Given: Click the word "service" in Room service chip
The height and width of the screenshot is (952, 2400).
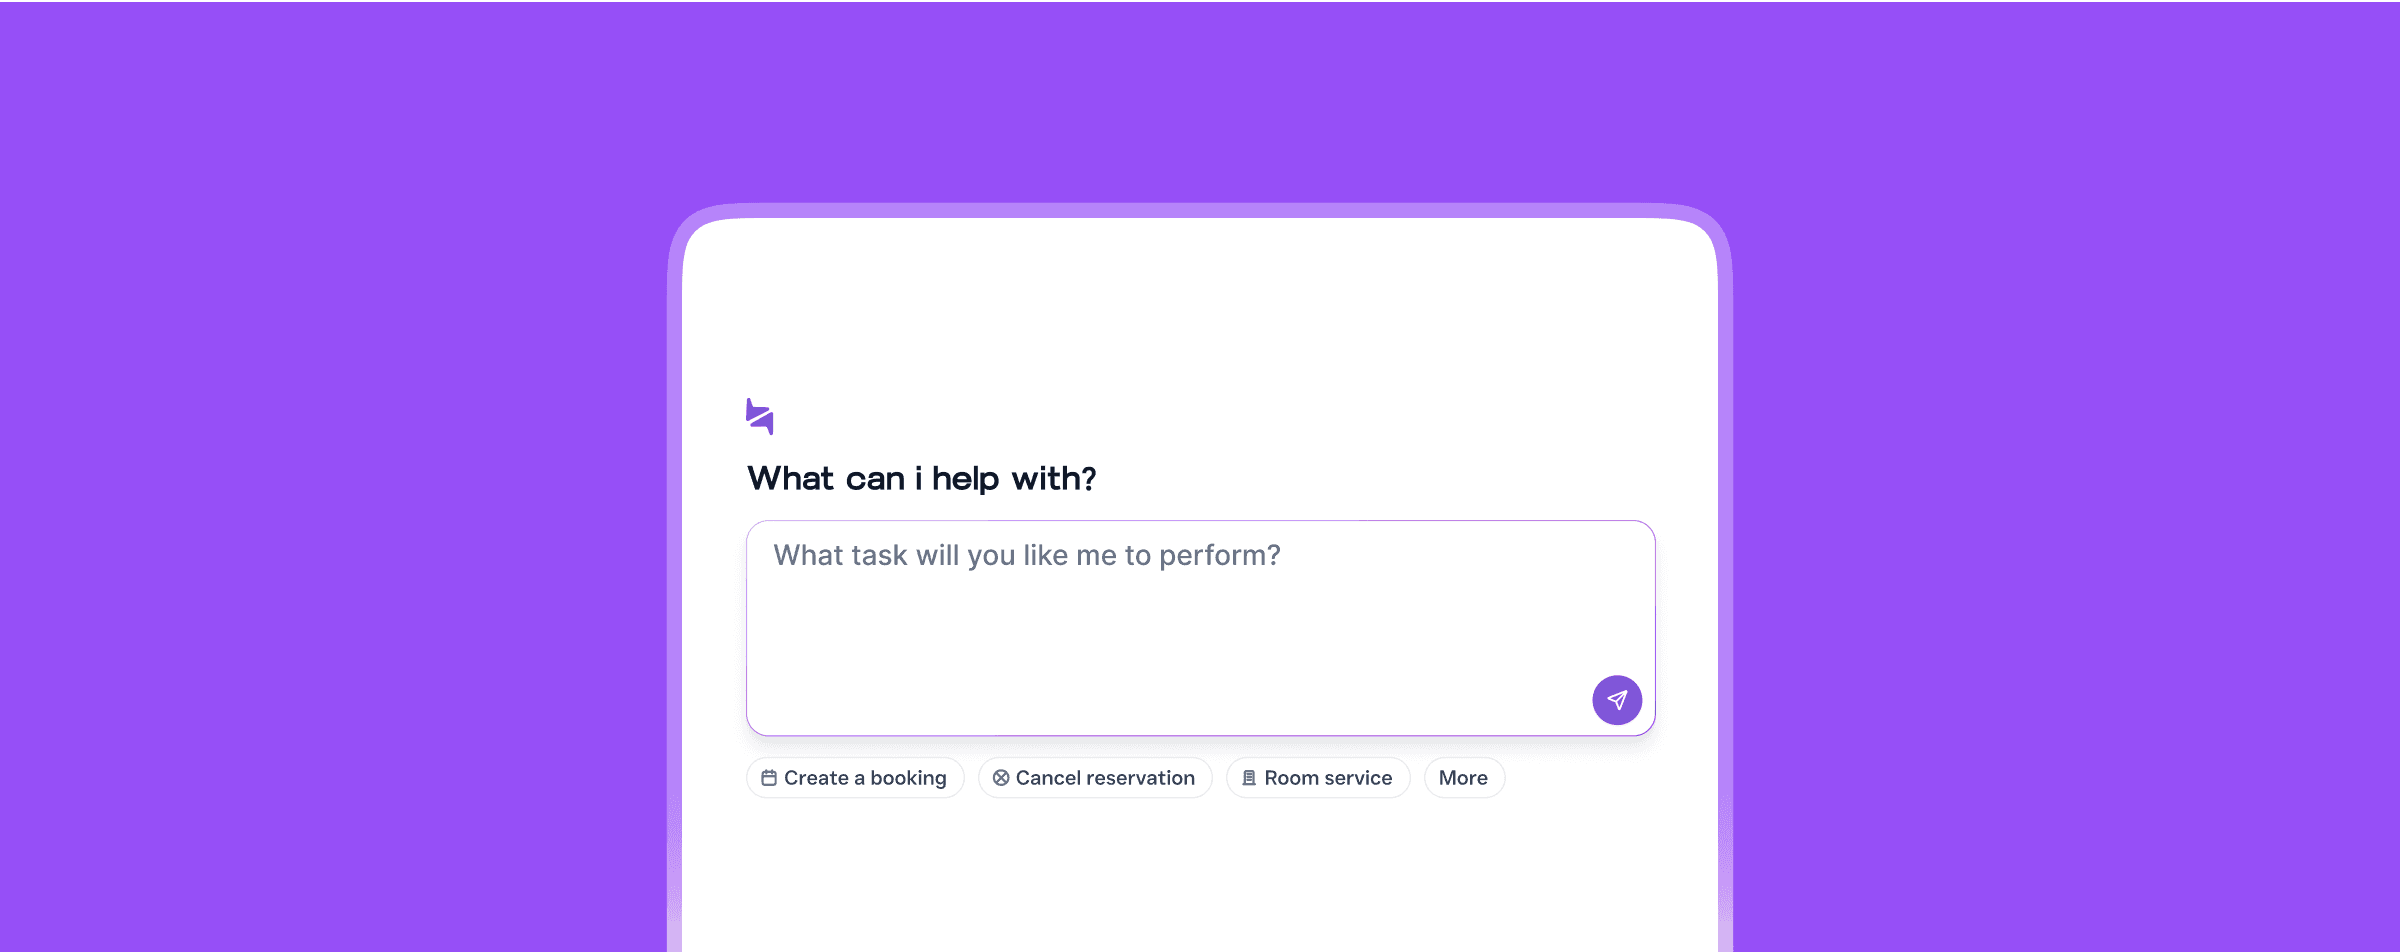Looking at the screenshot, I should tap(1357, 778).
